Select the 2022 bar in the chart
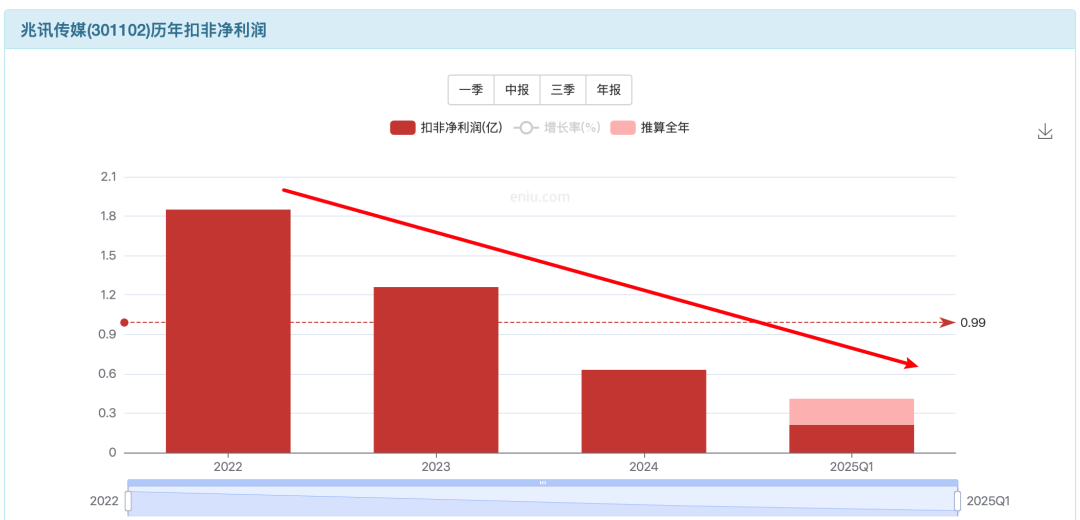The height and width of the screenshot is (520, 1080). click(x=228, y=331)
